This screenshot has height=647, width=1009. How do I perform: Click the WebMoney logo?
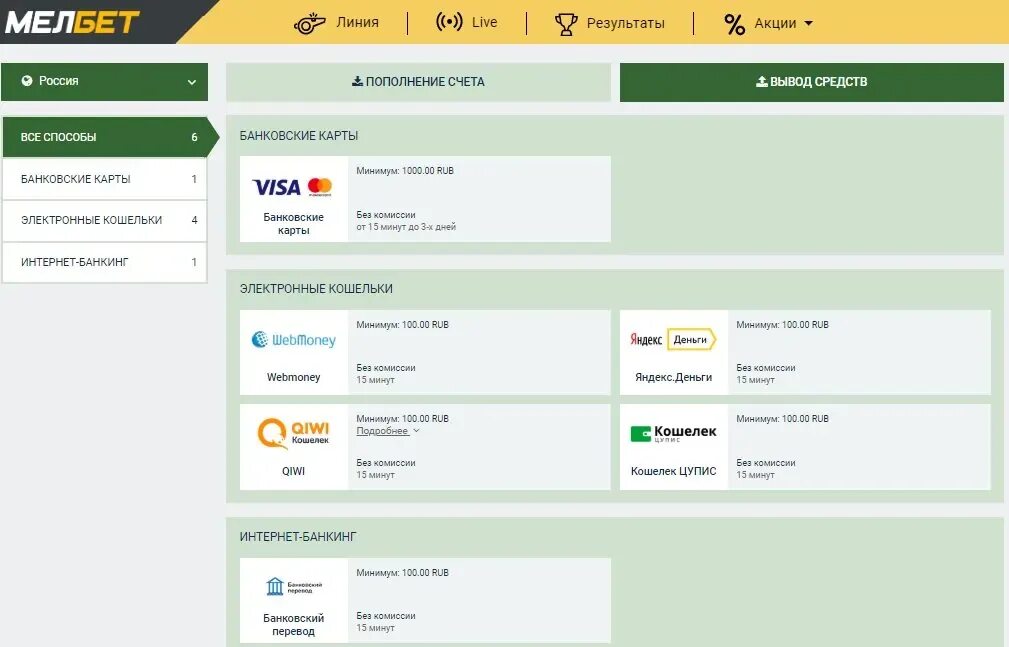click(293, 340)
